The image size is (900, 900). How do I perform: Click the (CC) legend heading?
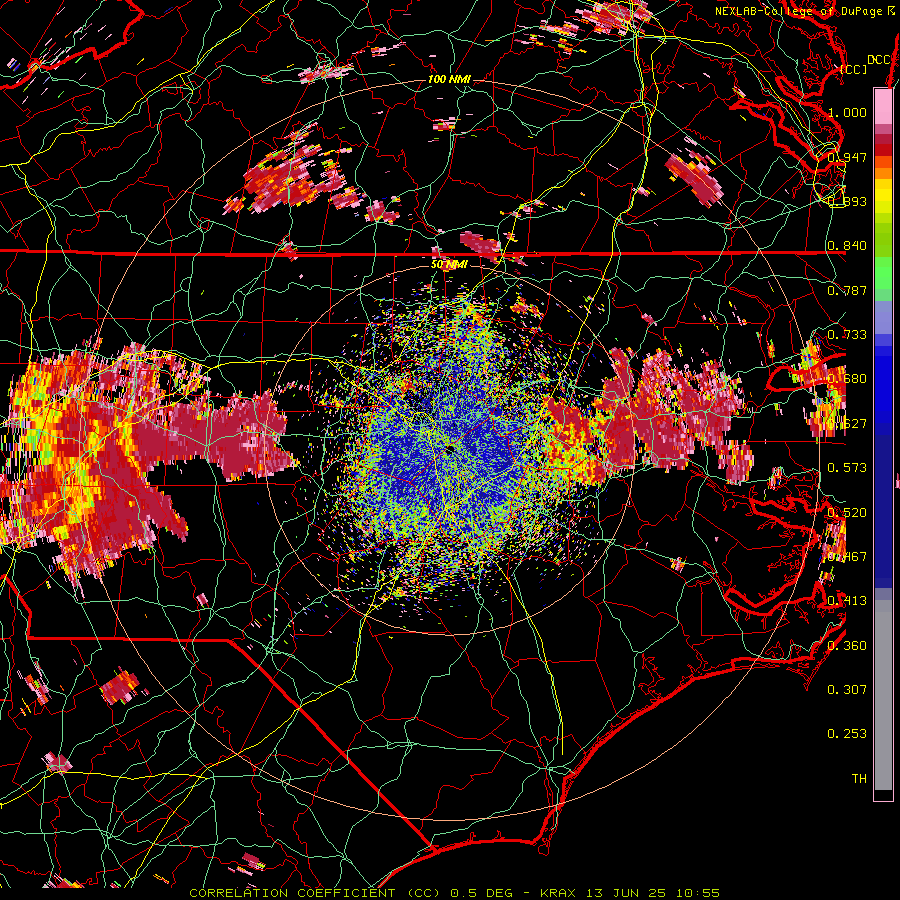pos(854,70)
